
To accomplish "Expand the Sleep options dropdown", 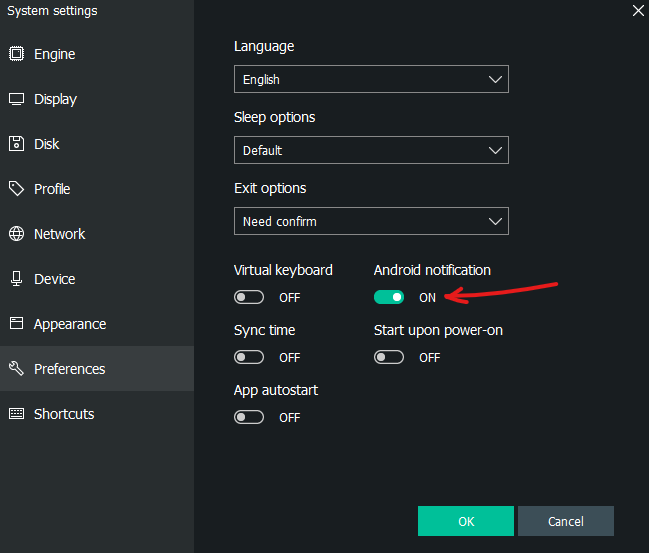I will click(371, 150).
